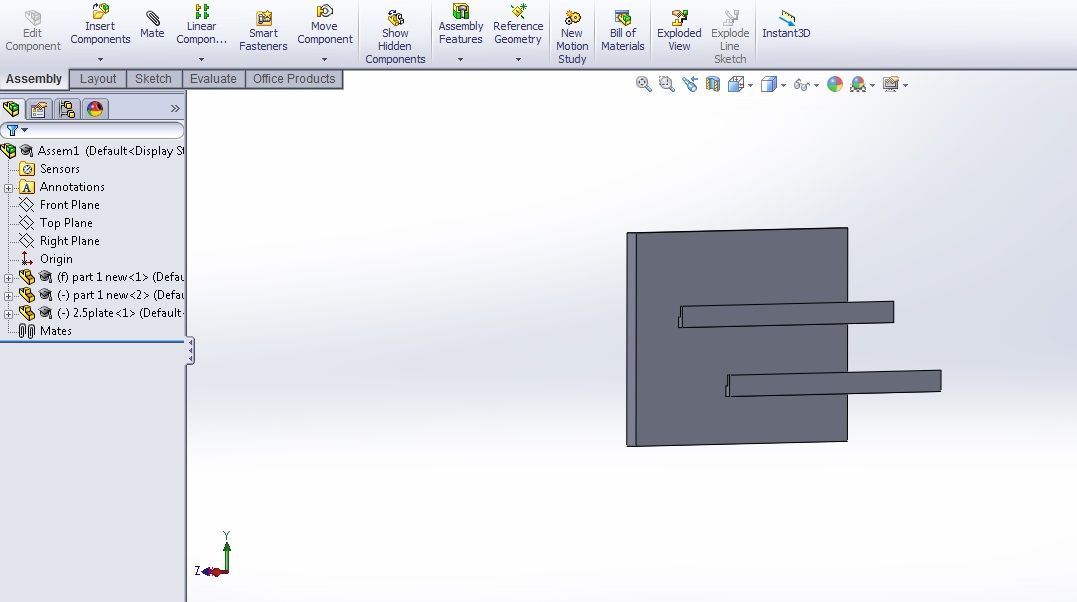Viewport: 1077px width, 602px height.
Task: Toggle the Instant3D tool
Action: point(785,24)
